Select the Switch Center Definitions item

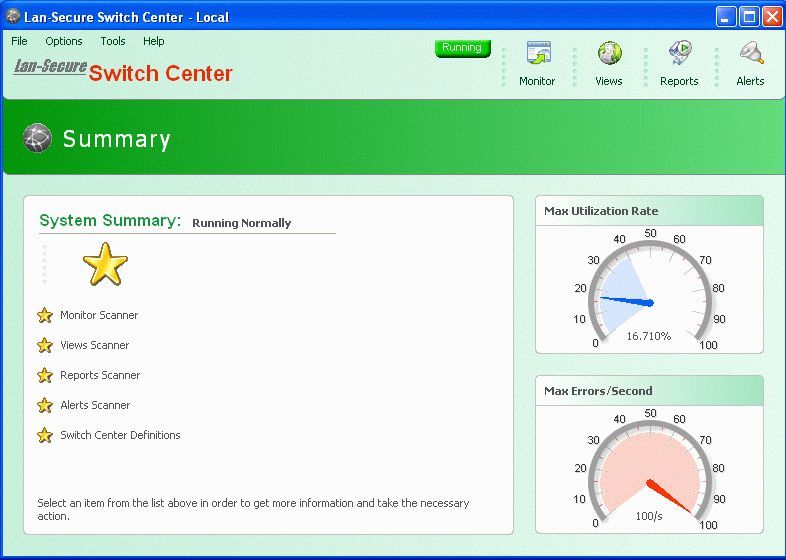pos(120,435)
